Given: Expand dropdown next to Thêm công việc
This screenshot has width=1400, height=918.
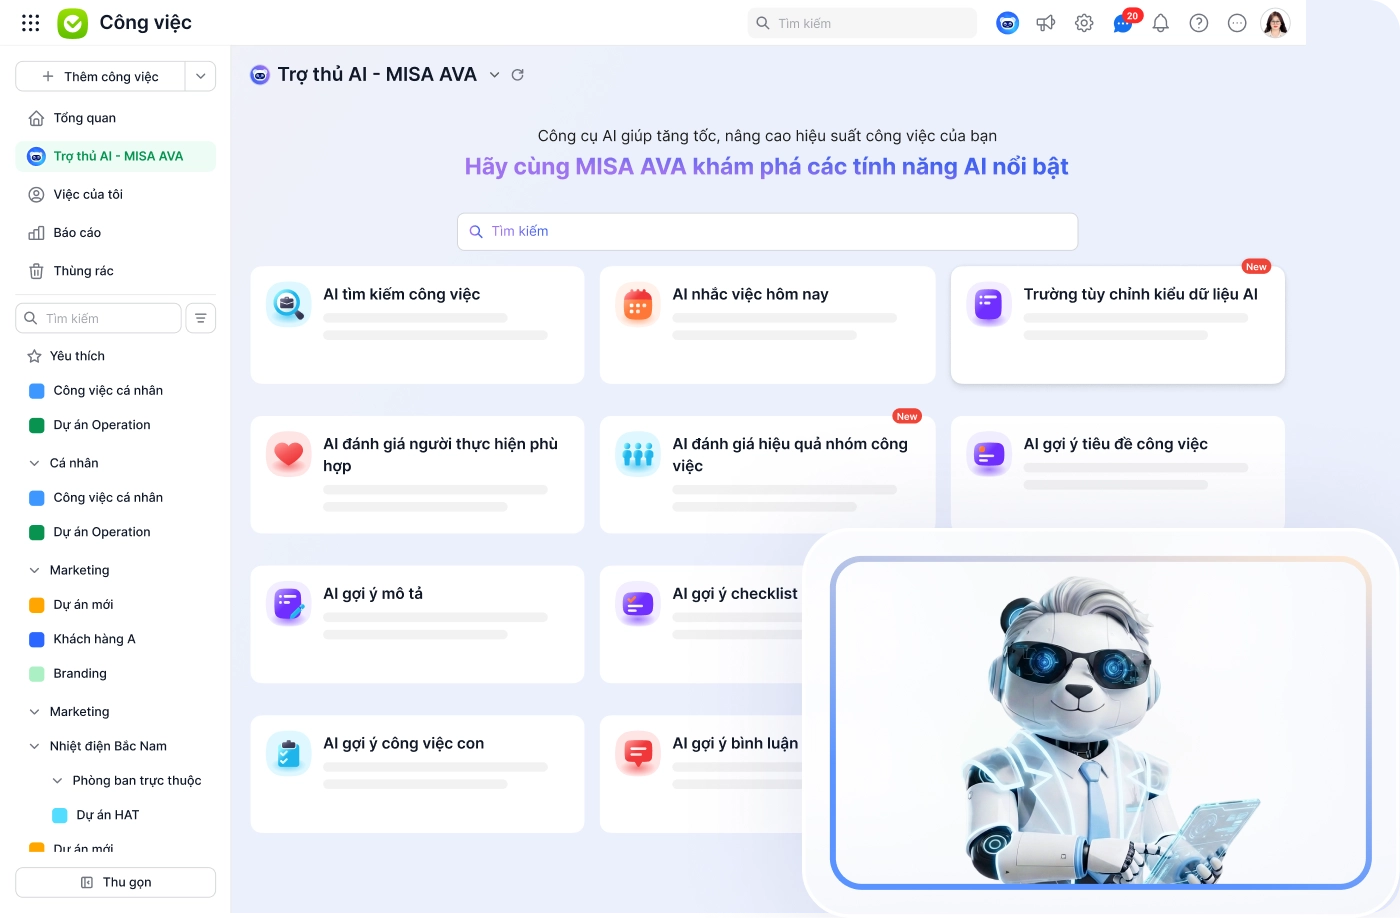Looking at the screenshot, I should click(201, 76).
